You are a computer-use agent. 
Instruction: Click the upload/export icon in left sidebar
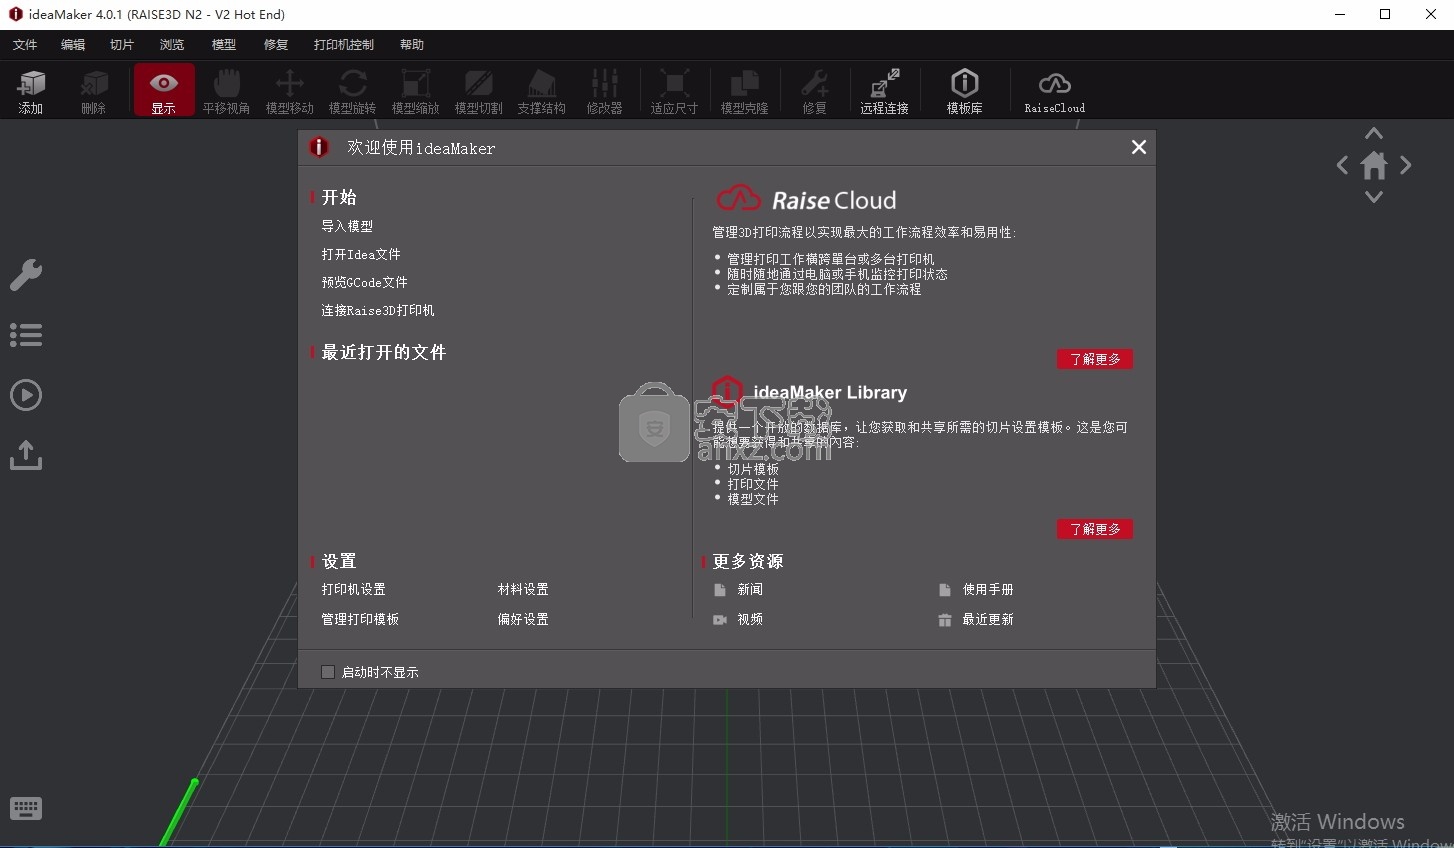(26, 455)
